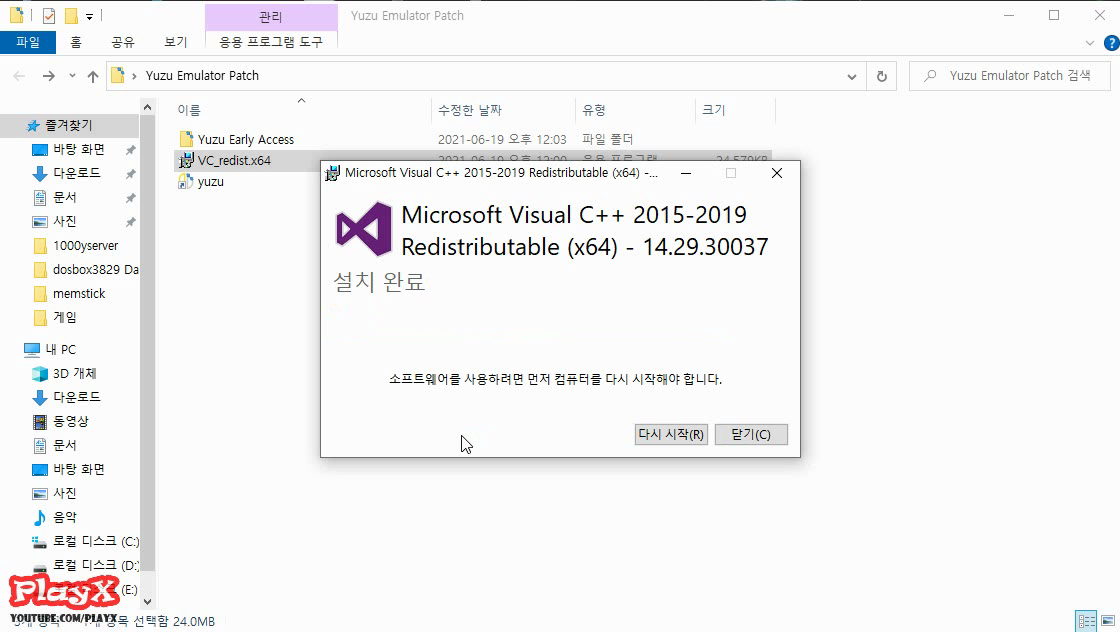Switch to details view icon in status bar

pos(1086,621)
